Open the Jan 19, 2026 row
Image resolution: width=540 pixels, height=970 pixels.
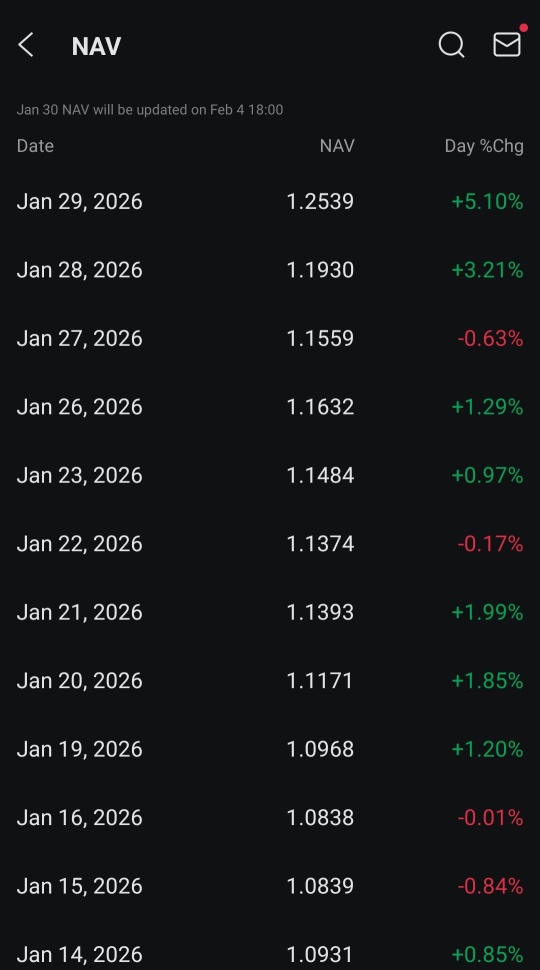click(270, 749)
